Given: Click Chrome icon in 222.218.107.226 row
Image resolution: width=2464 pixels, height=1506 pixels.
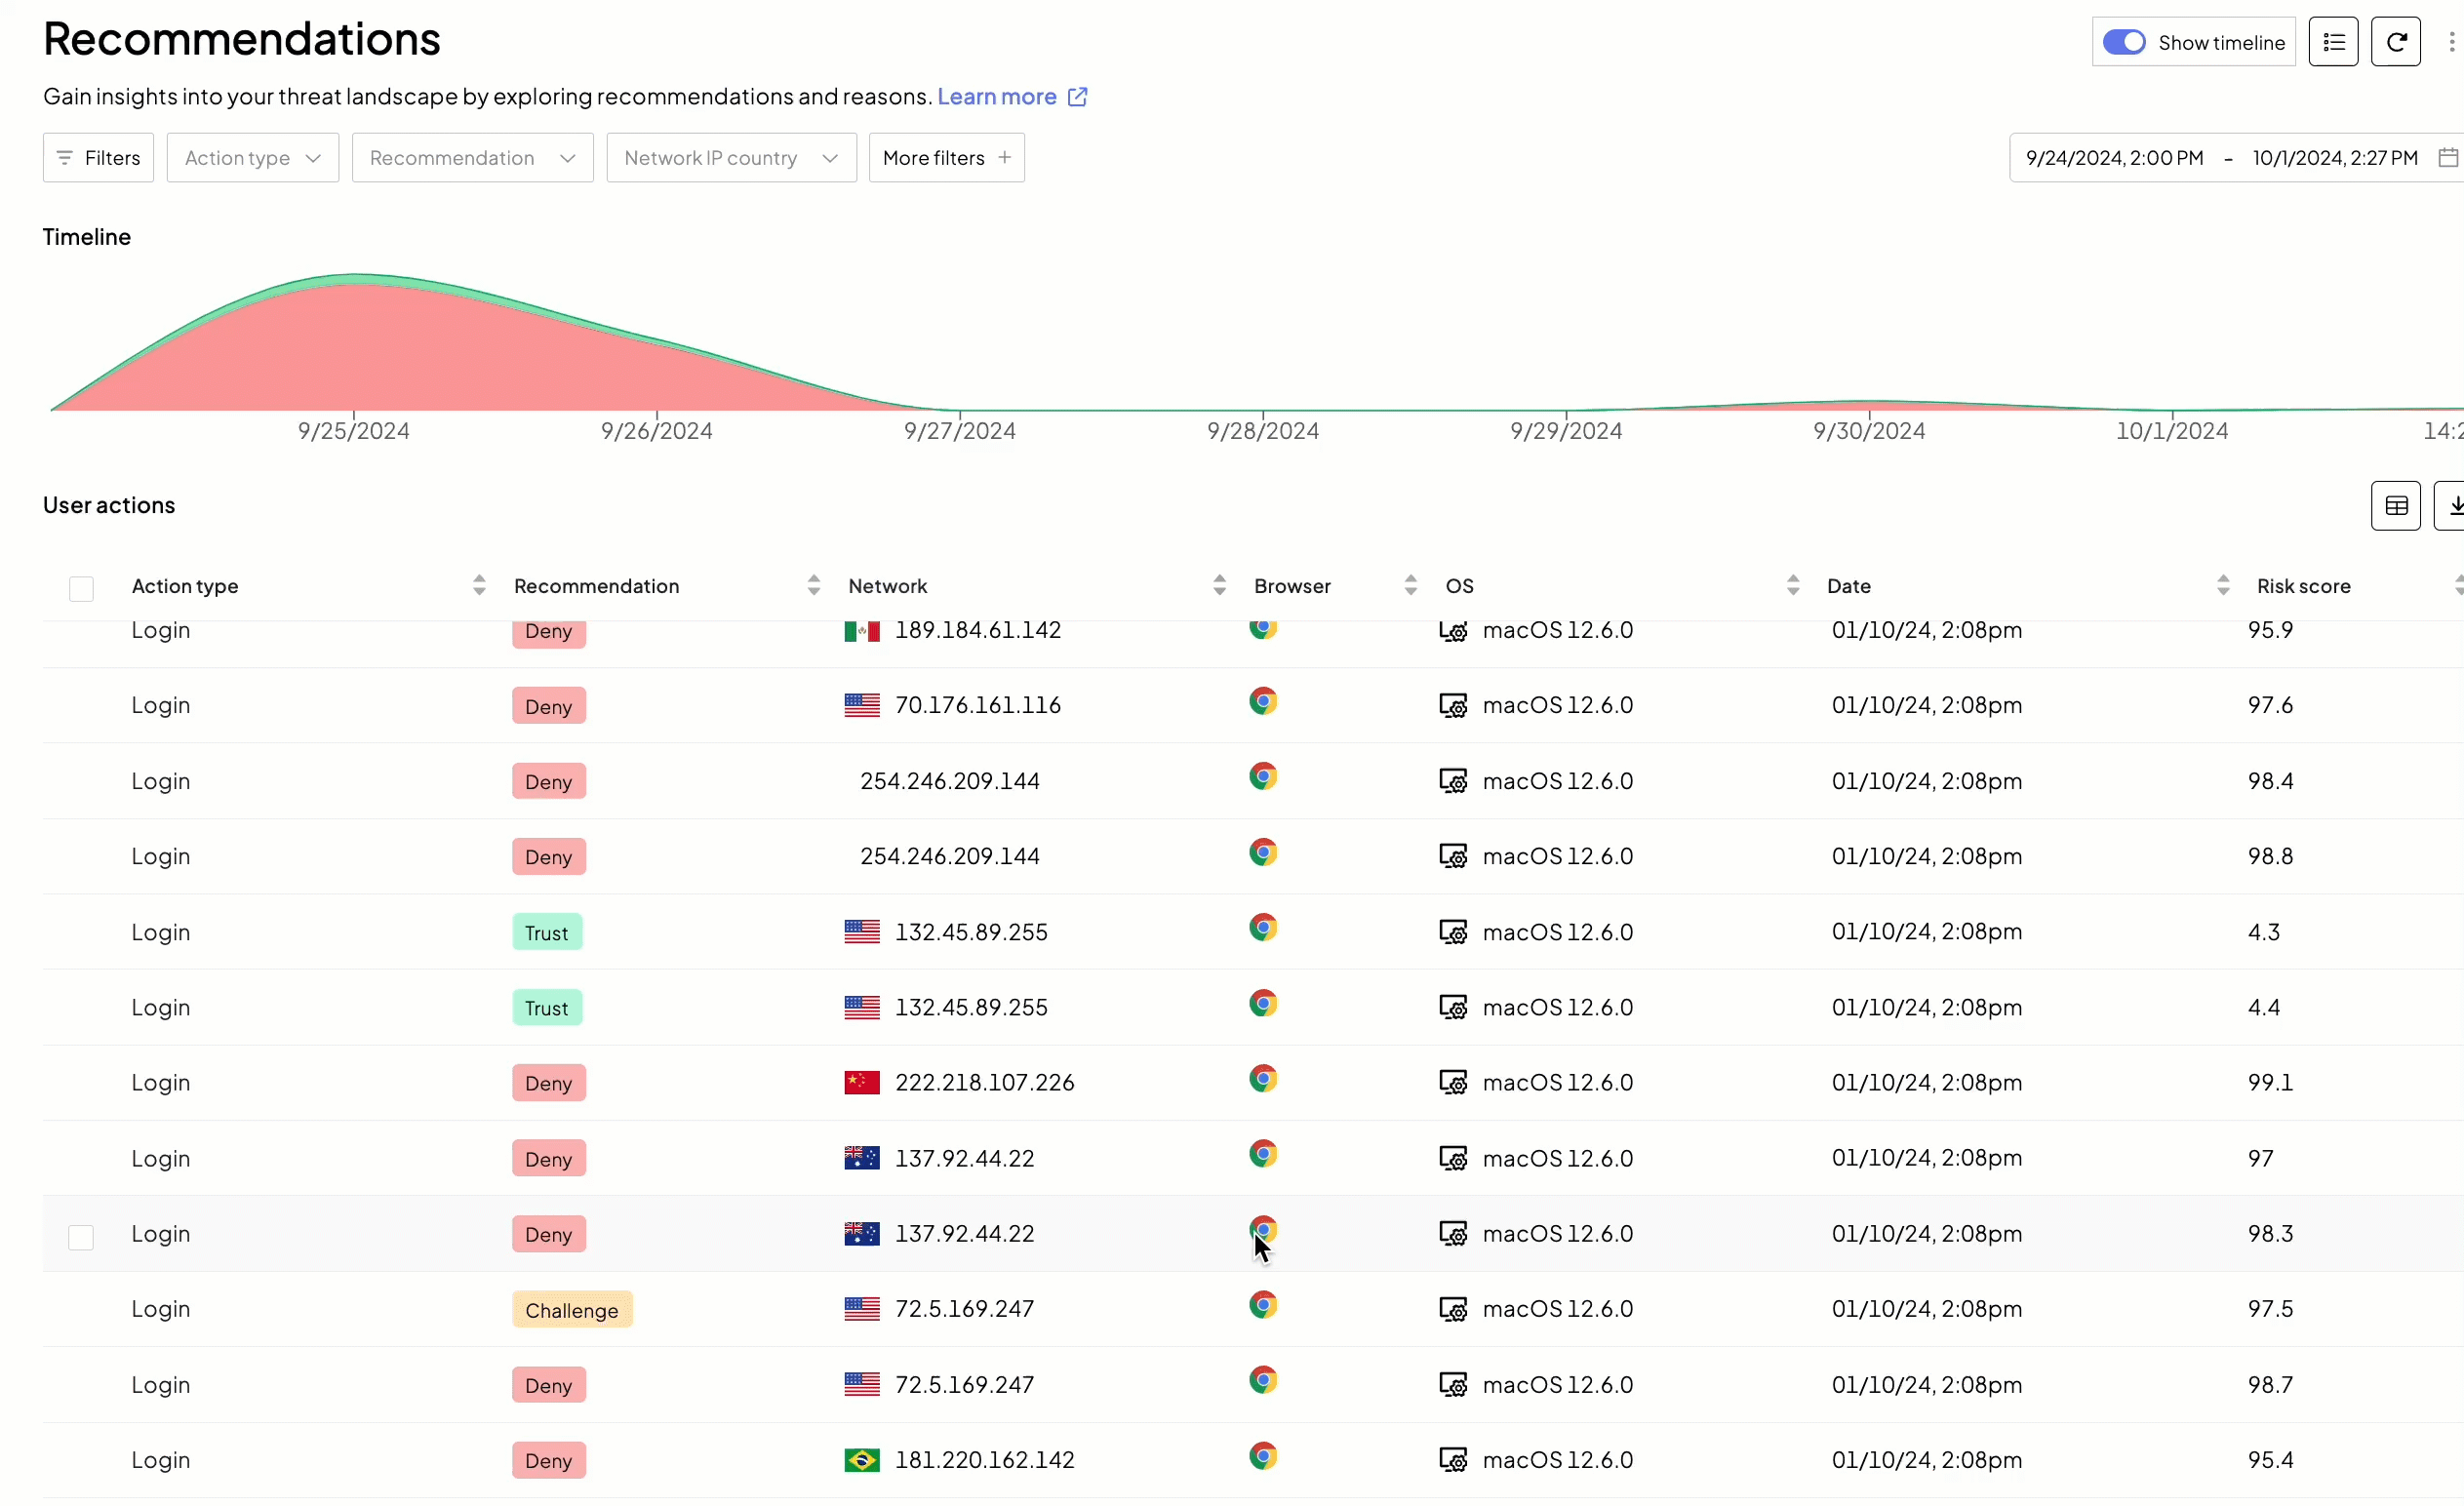Looking at the screenshot, I should point(1263,1079).
